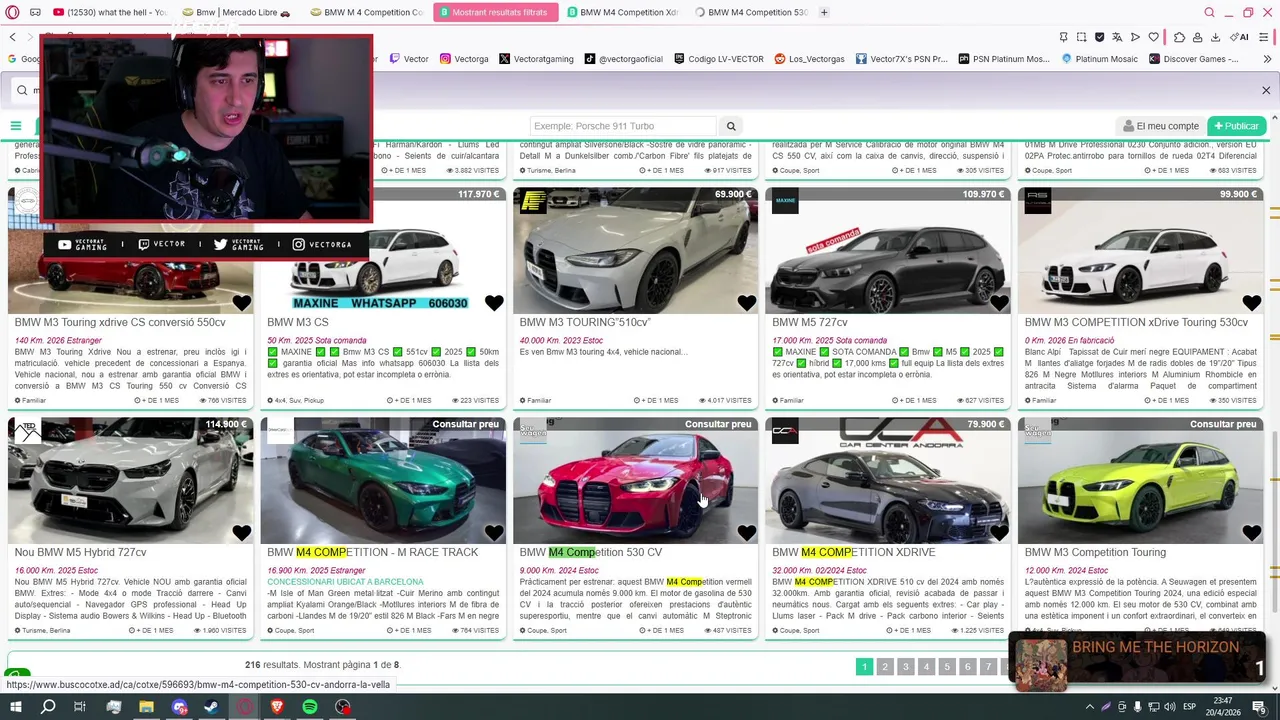
Task: Favorite the BMW M3 Touring xdrive CS heart
Action: click(x=241, y=303)
